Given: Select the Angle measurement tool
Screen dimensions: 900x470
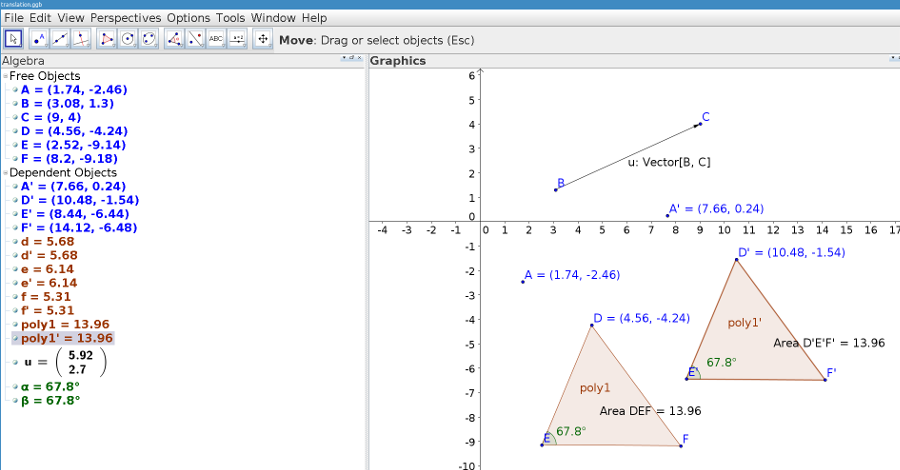Looking at the screenshot, I should point(174,39).
